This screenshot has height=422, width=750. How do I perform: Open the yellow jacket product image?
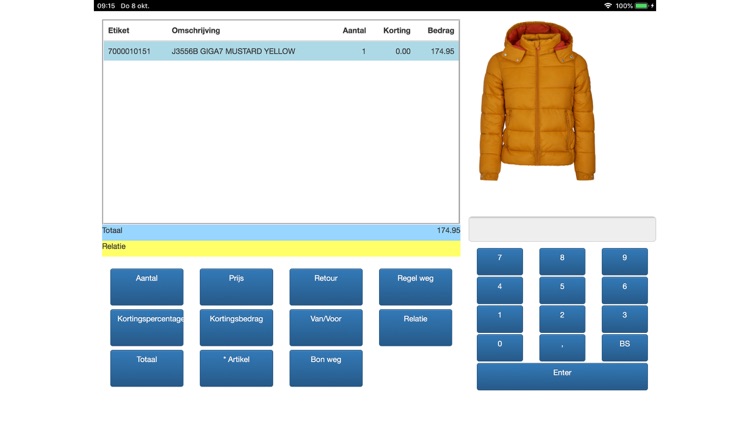pyautogui.click(x=537, y=101)
